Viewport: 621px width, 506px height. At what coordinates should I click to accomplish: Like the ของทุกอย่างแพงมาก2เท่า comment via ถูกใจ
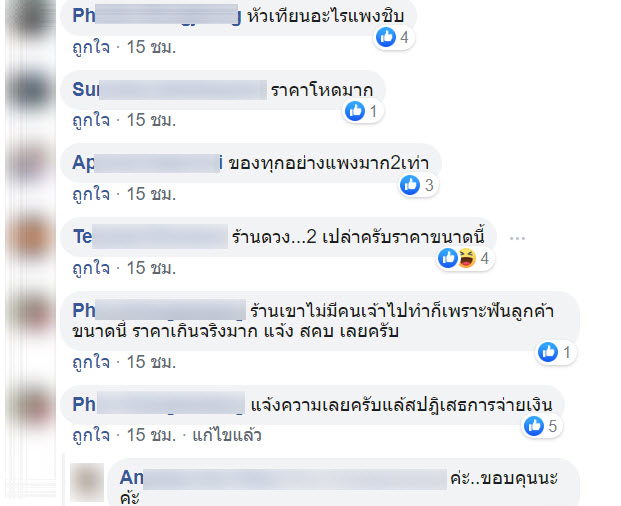pyautogui.click(x=91, y=194)
